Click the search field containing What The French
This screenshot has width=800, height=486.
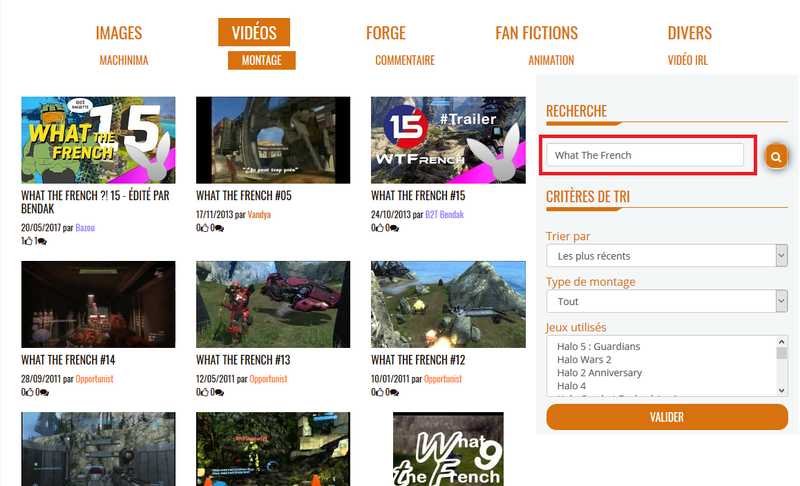[645, 155]
